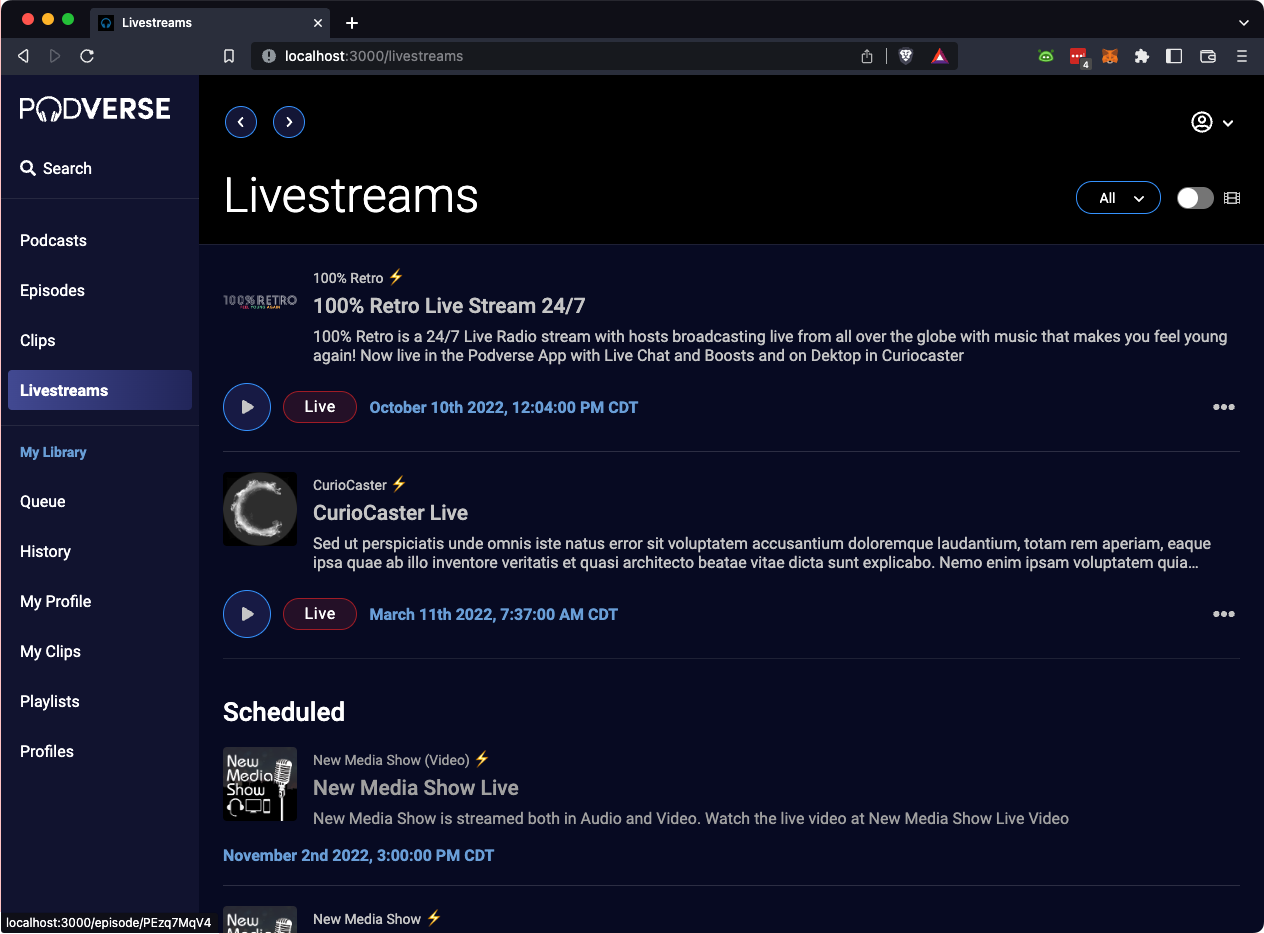
Task: Open the MetaMask extension icon
Action: [x=1110, y=56]
